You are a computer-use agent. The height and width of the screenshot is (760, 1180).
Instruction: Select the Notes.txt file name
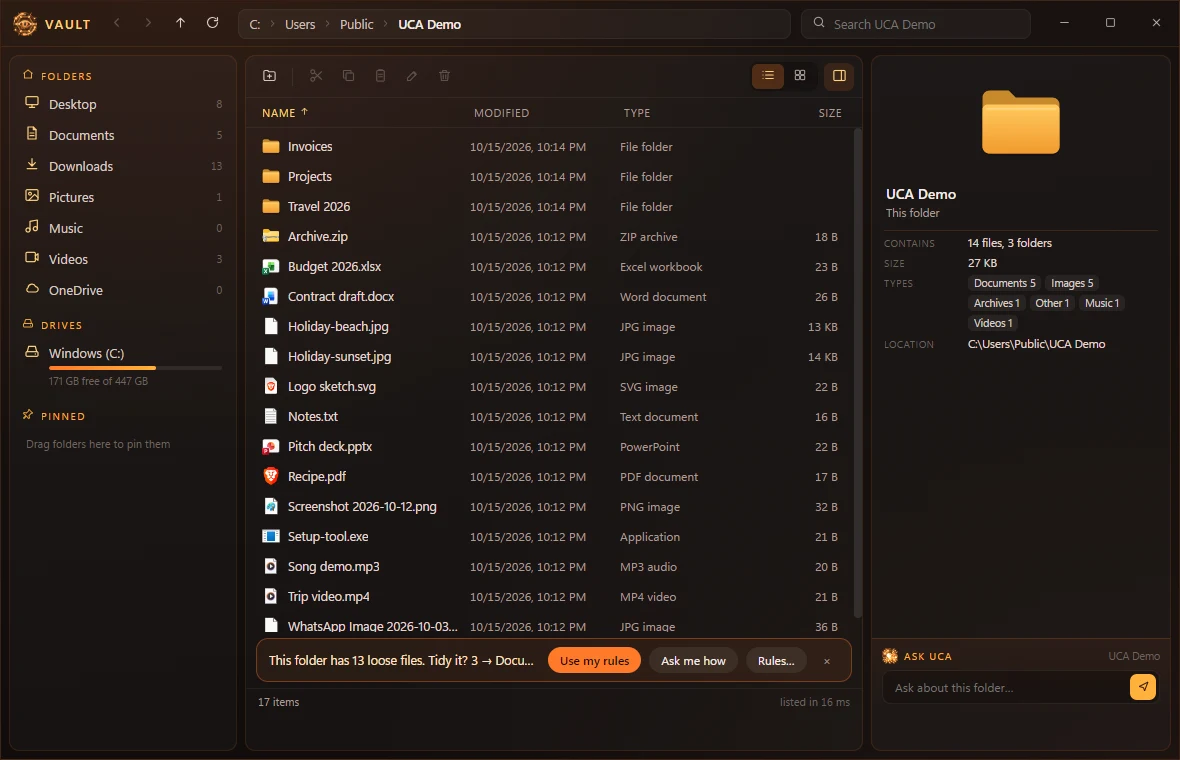coord(312,416)
